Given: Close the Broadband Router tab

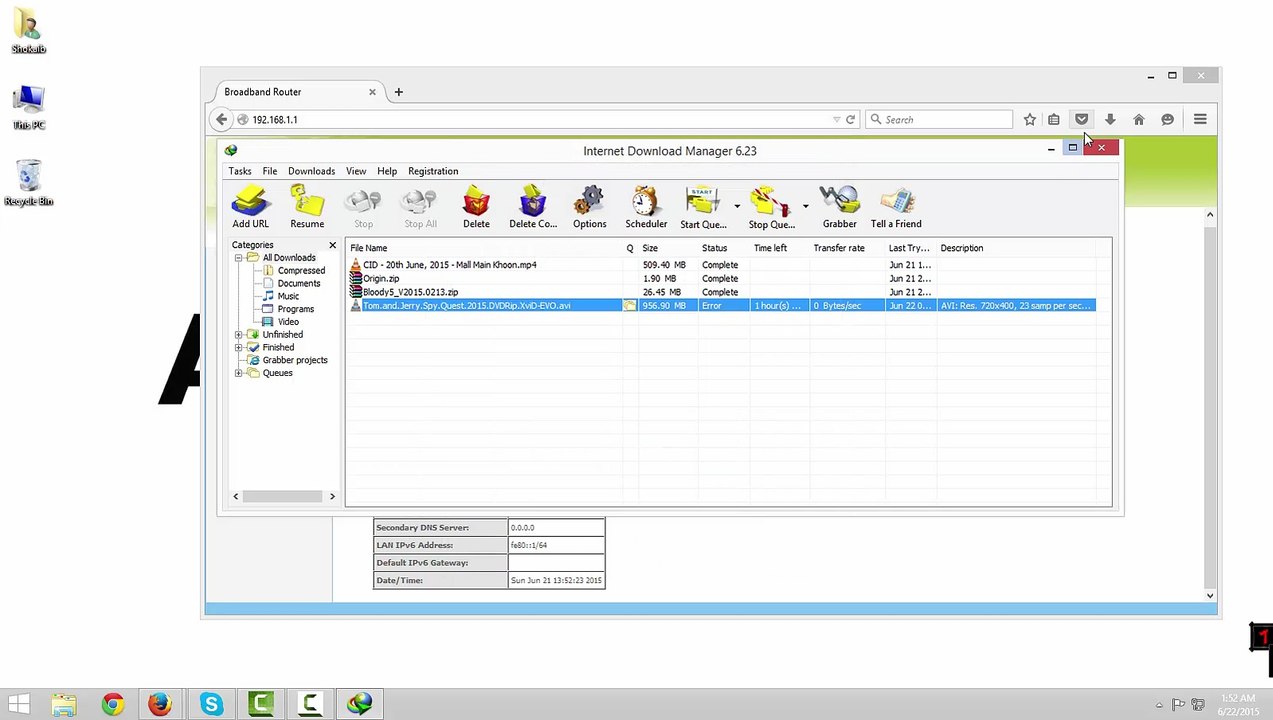Looking at the screenshot, I should pyautogui.click(x=372, y=92).
